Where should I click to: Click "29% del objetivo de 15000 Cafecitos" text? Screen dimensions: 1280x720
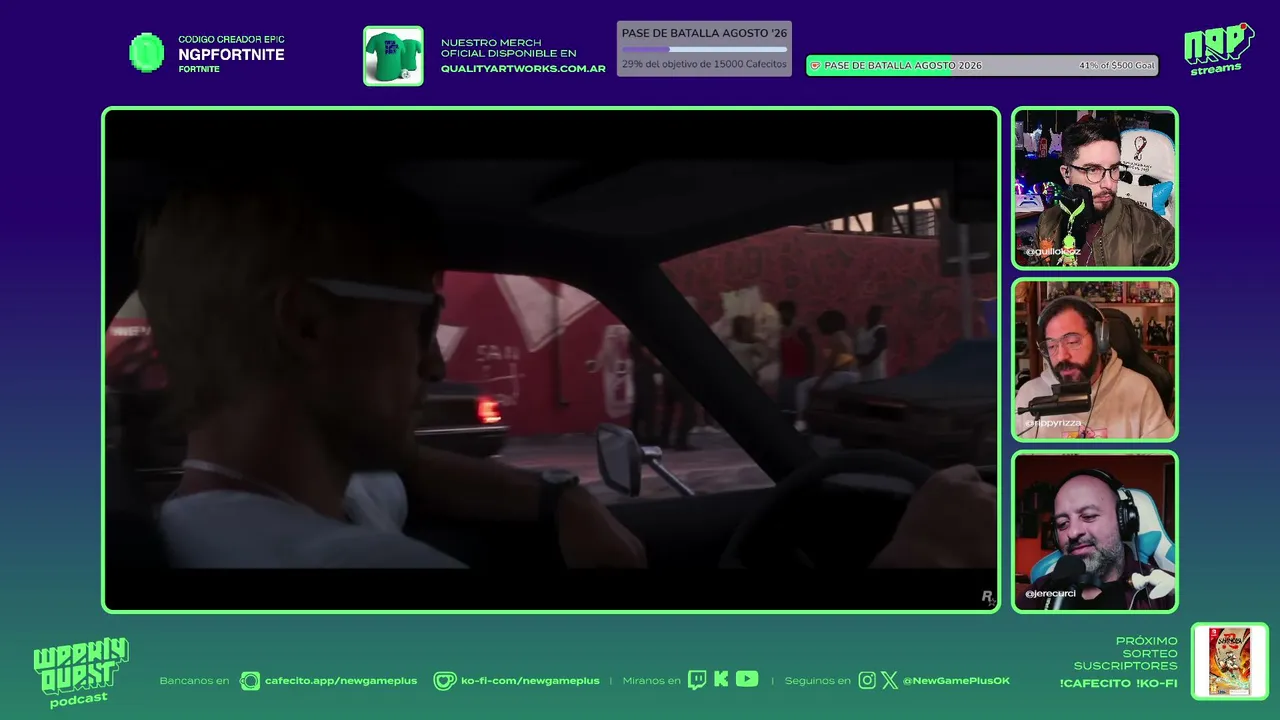coord(704,64)
